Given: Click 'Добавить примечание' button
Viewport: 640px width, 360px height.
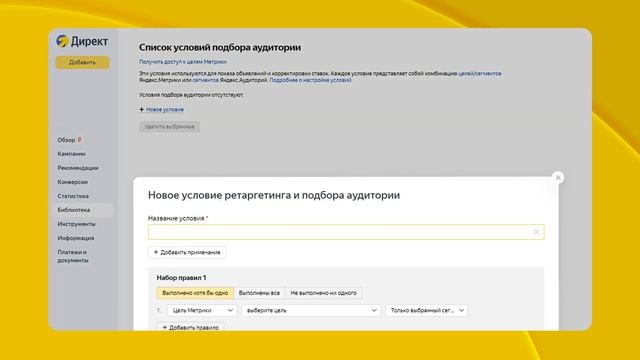Looking at the screenshot, I should 187,252.
